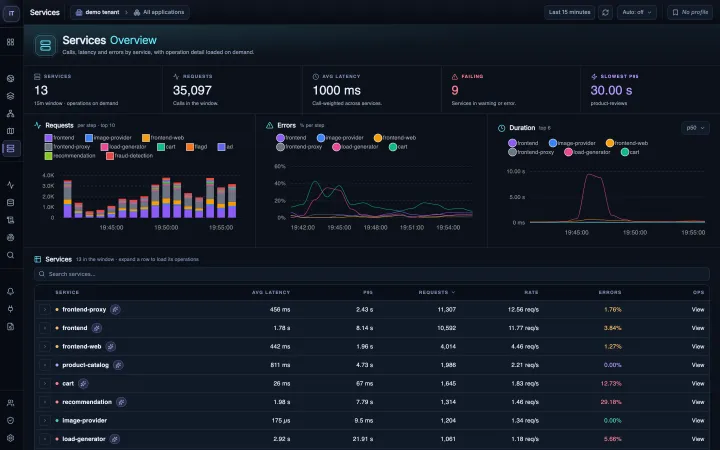Click the Slowest P95 summary card

click(x=650, y=90)
